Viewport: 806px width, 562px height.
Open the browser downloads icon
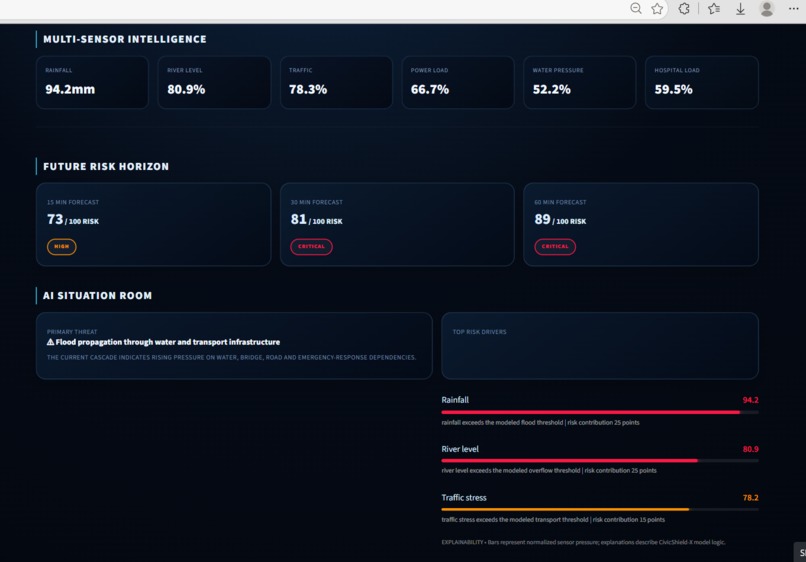click(x=740, y=9)
